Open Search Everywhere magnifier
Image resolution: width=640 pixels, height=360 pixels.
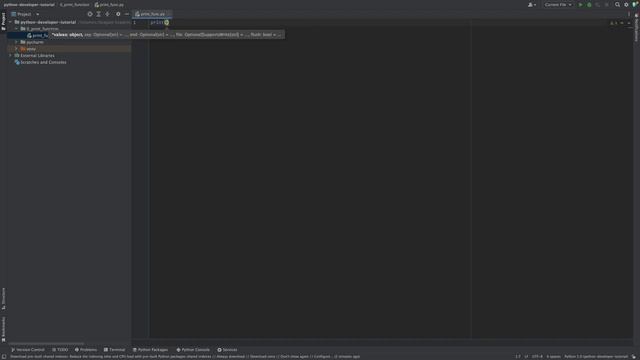618,4
